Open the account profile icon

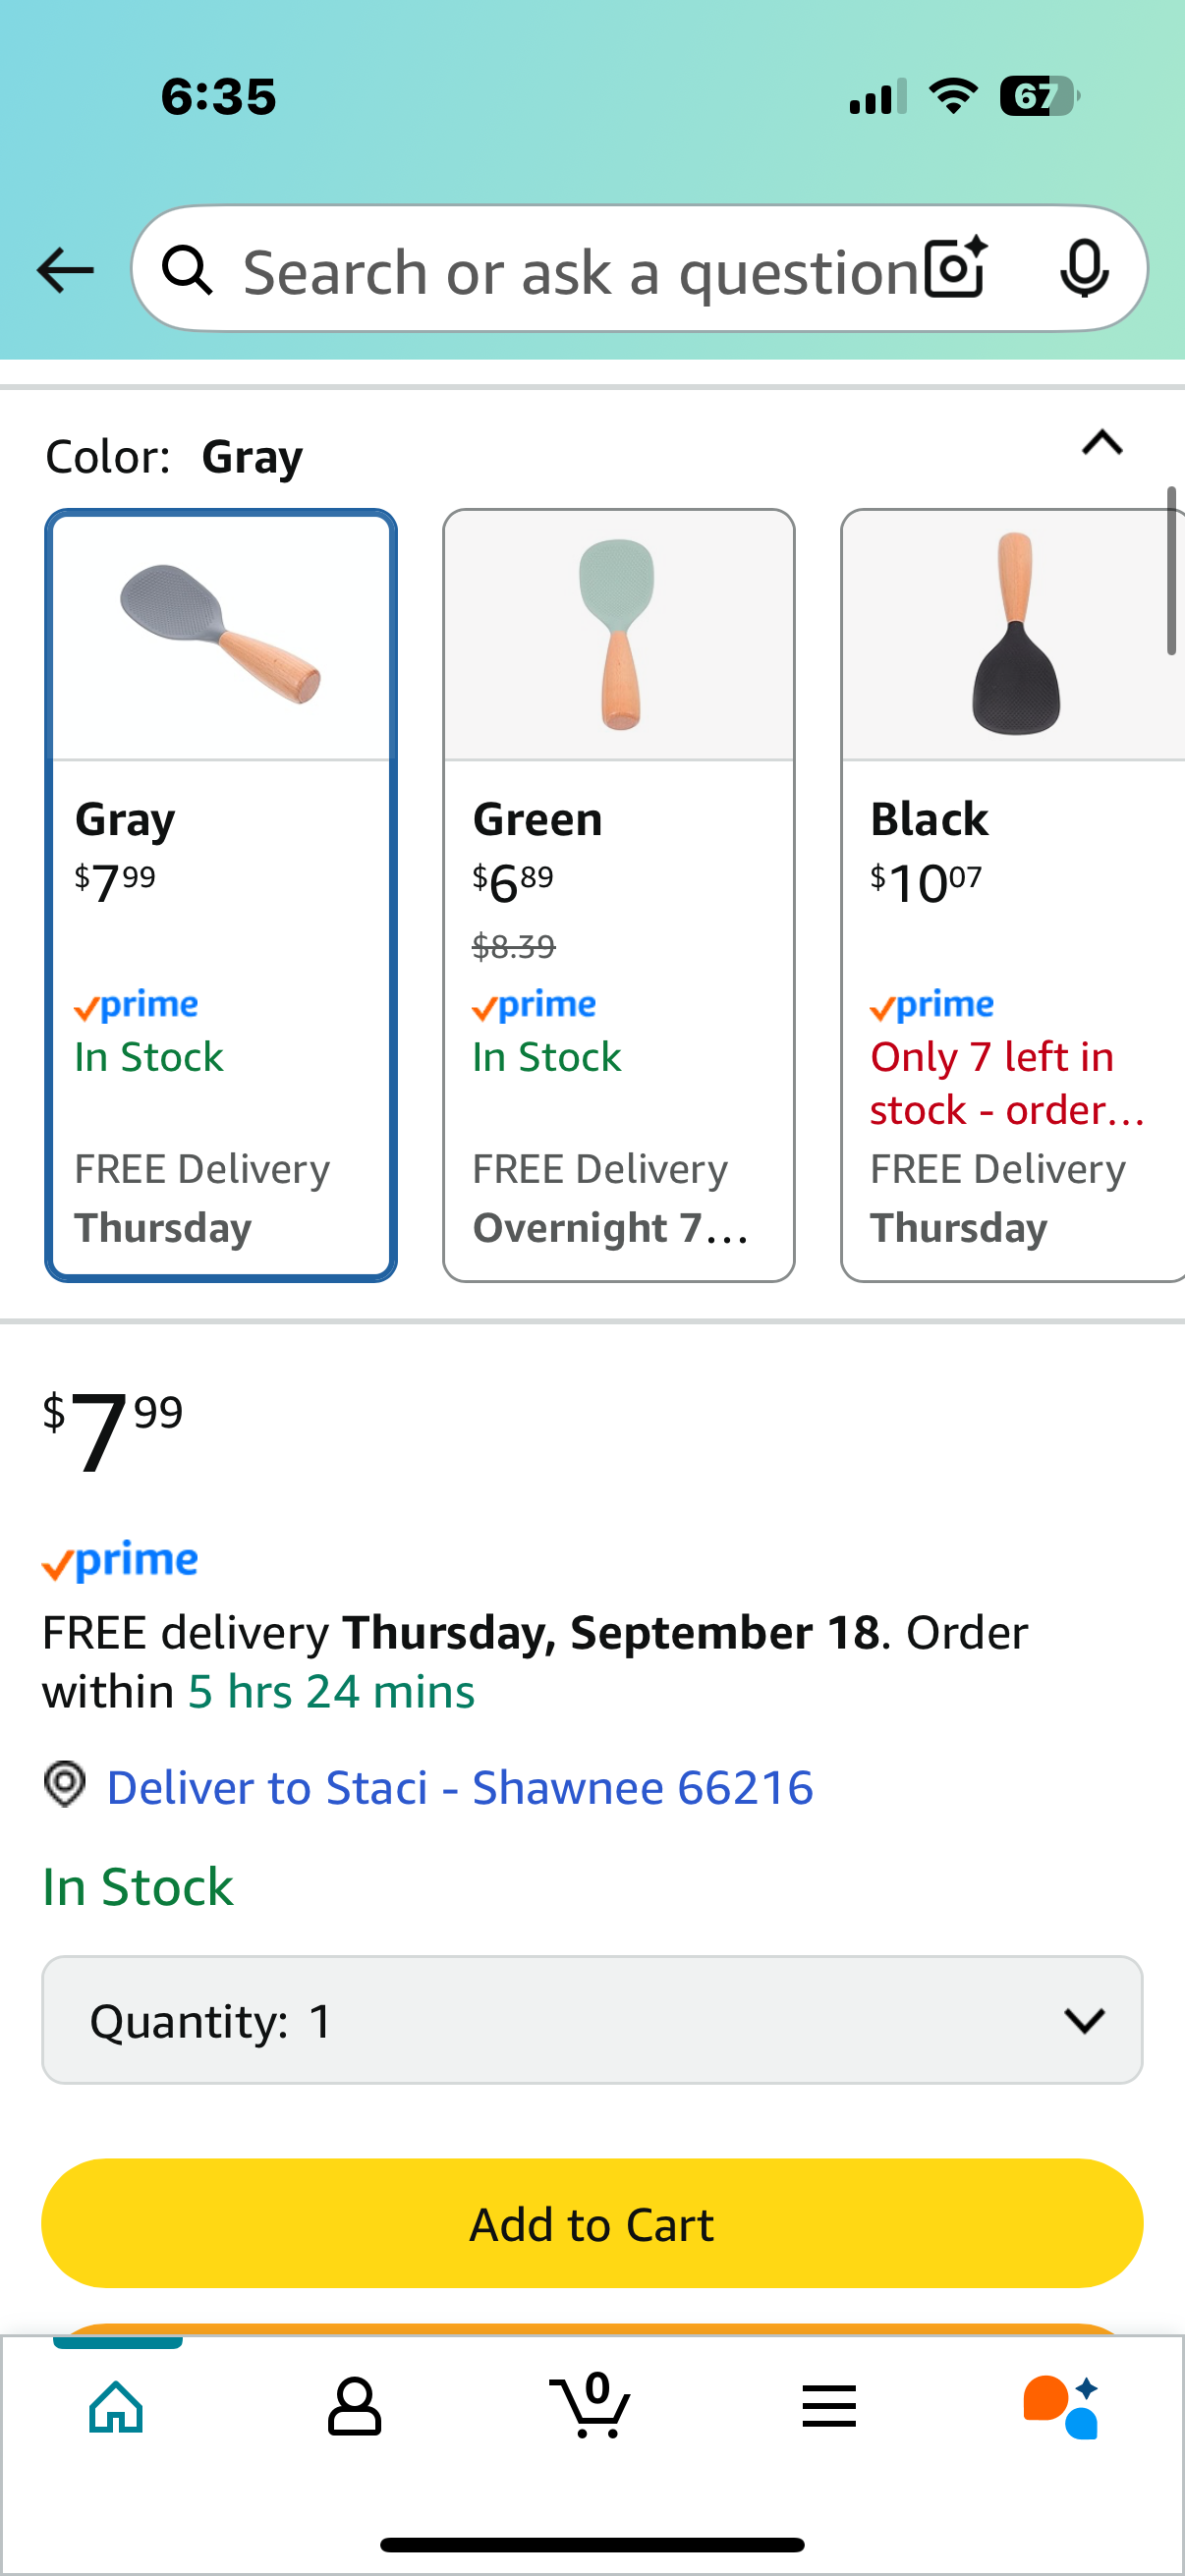click(354, 2406)
